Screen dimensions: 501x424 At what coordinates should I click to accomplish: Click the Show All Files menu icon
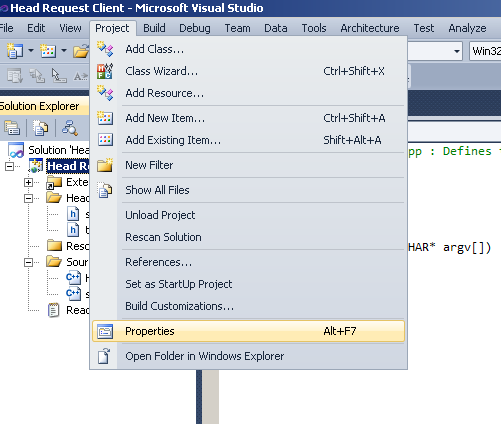[105, 190]
